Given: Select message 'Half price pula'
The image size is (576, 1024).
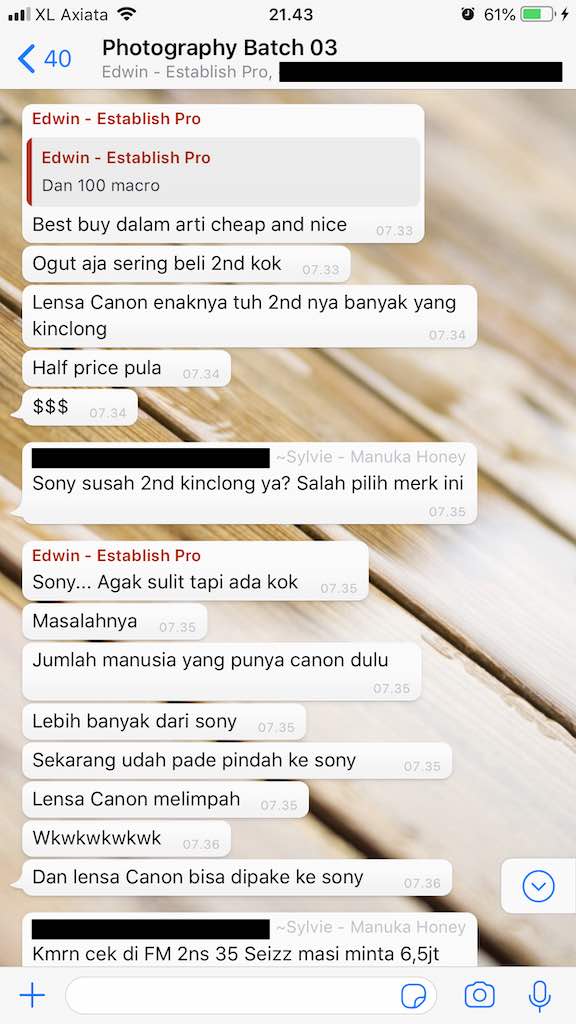Looking at the screenshot, I should coord(126,368).
